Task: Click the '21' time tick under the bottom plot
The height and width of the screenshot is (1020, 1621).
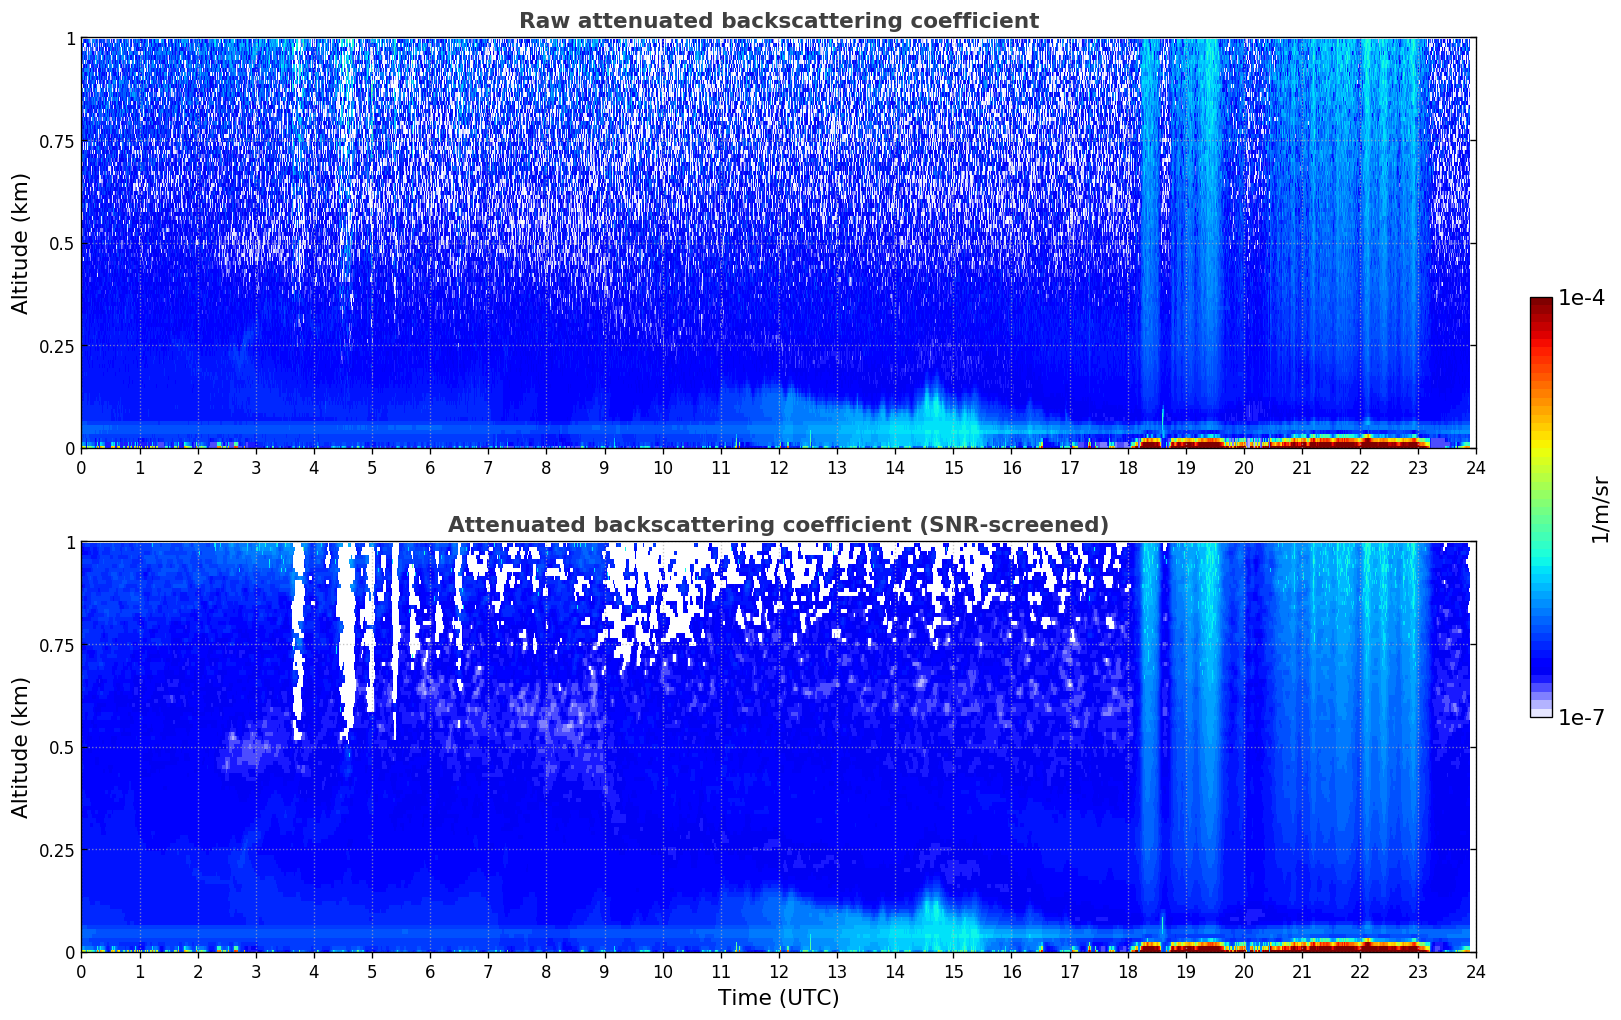Action: [1302, 971]
